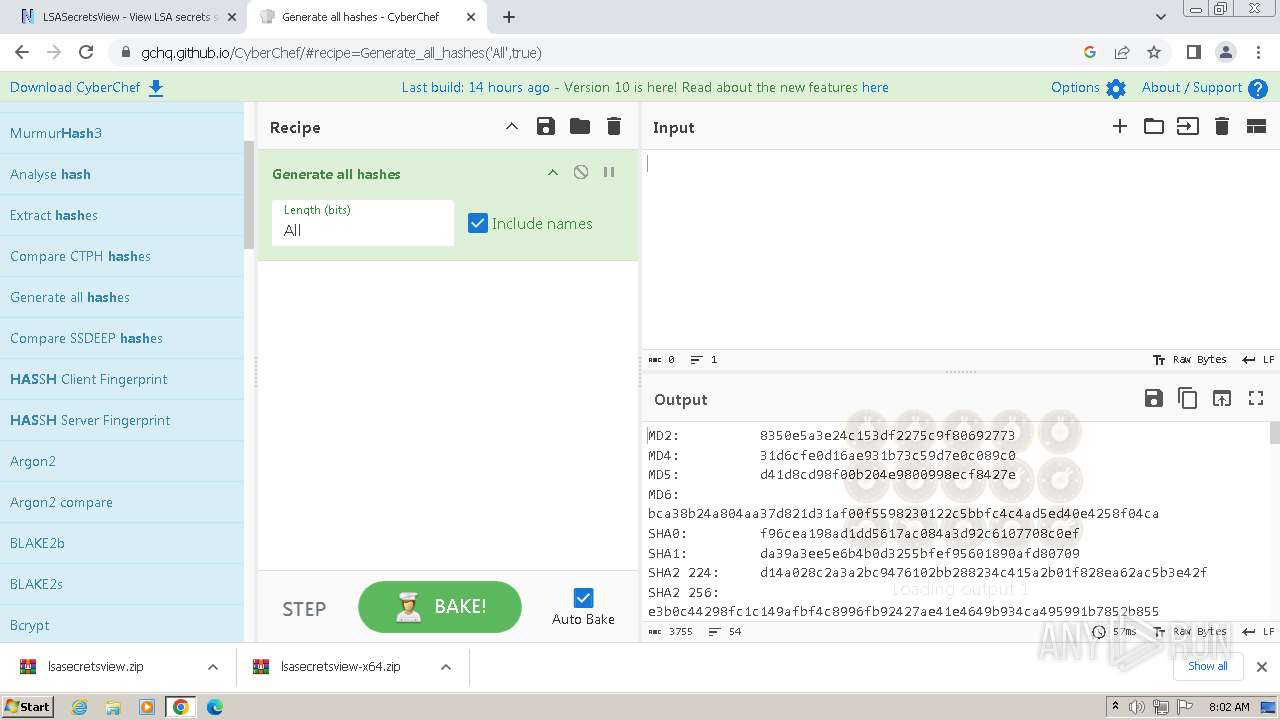Share this page icon
Image resolution: width=1280 pixels, height=720 pixels.
pos(1122,53)
